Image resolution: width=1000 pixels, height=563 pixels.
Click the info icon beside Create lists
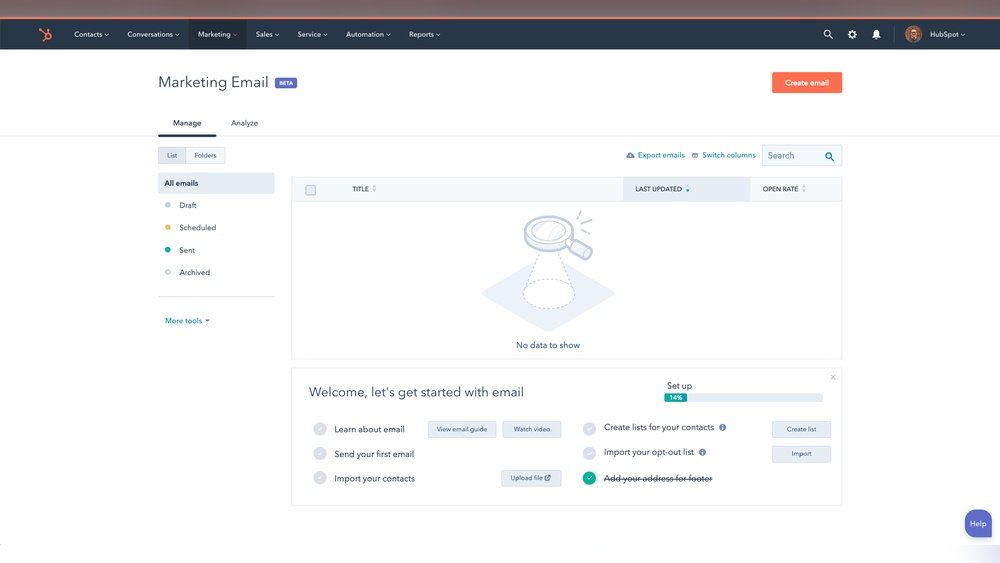tap(723, 427)
